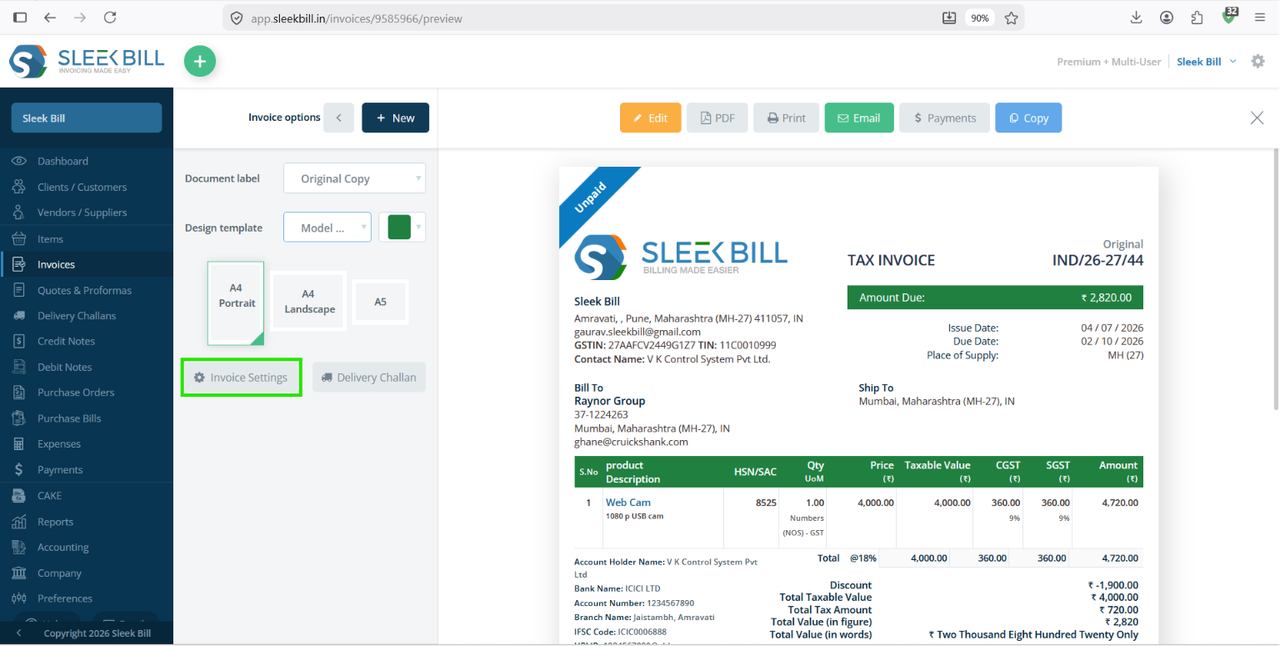Go to Purchase Orders in sidebar
Screen dimensions: 1280x646
coord(76,392)
